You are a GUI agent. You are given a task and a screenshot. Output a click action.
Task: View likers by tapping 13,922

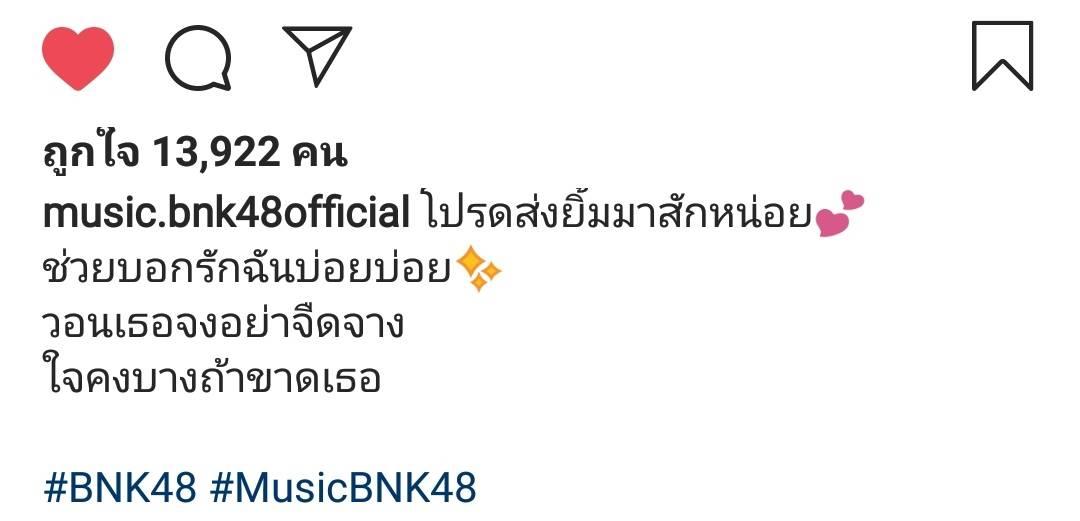(x=216, y=153)
